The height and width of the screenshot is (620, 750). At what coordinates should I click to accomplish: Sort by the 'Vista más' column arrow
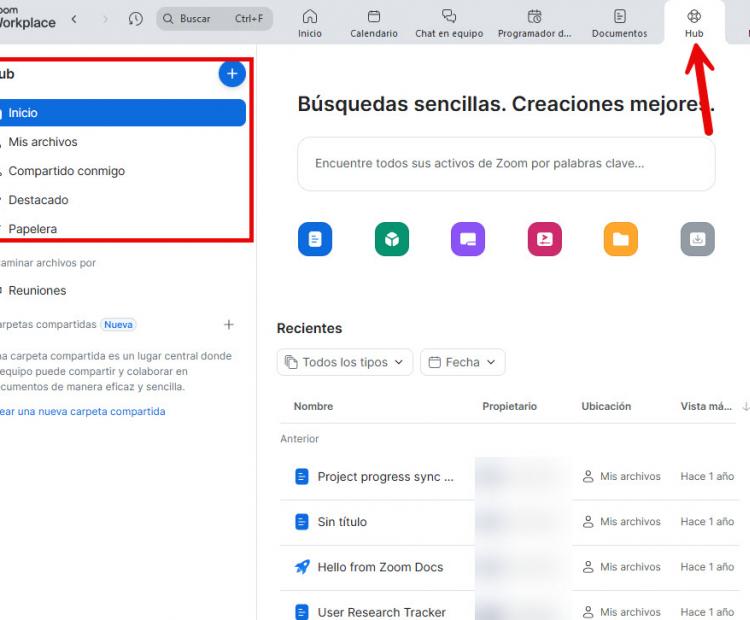pyautogui.click(x=745, y=407)
